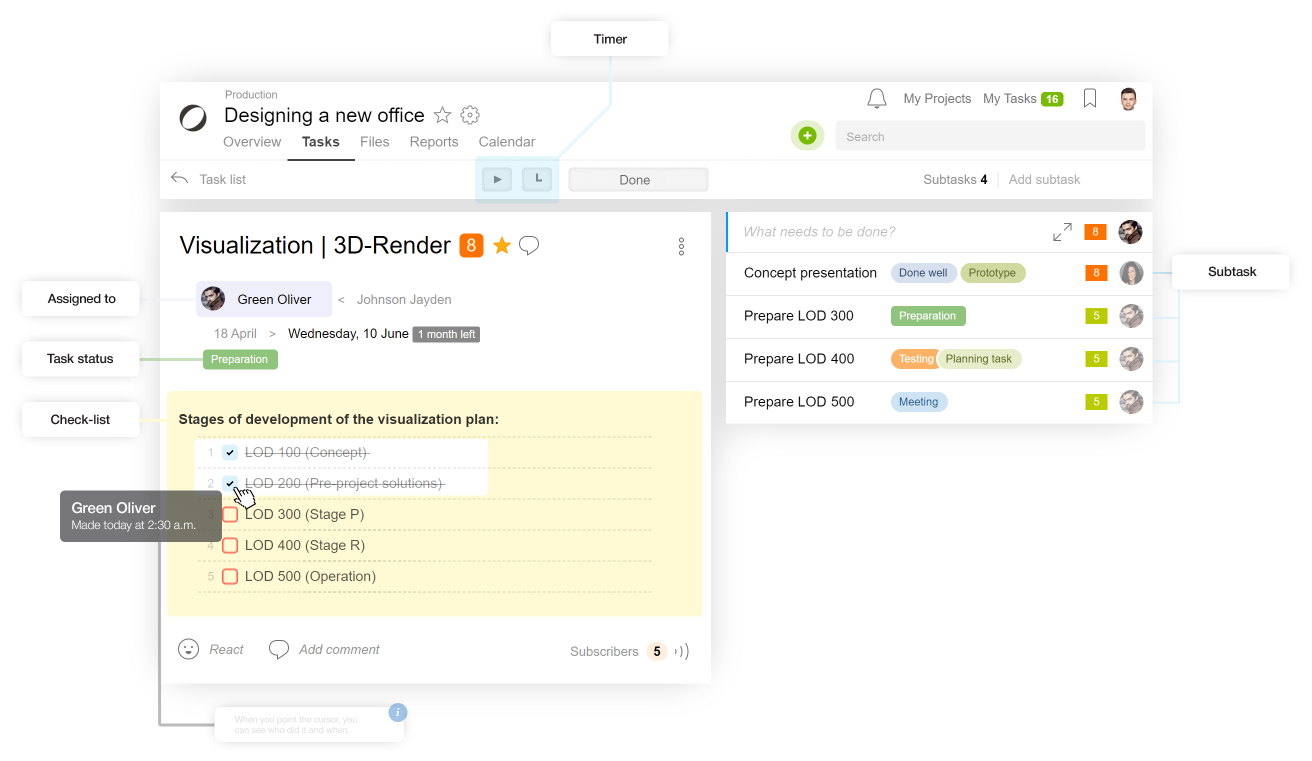Open project settings gear icon
Viewport: 1312px width, 761px height.
470,115
